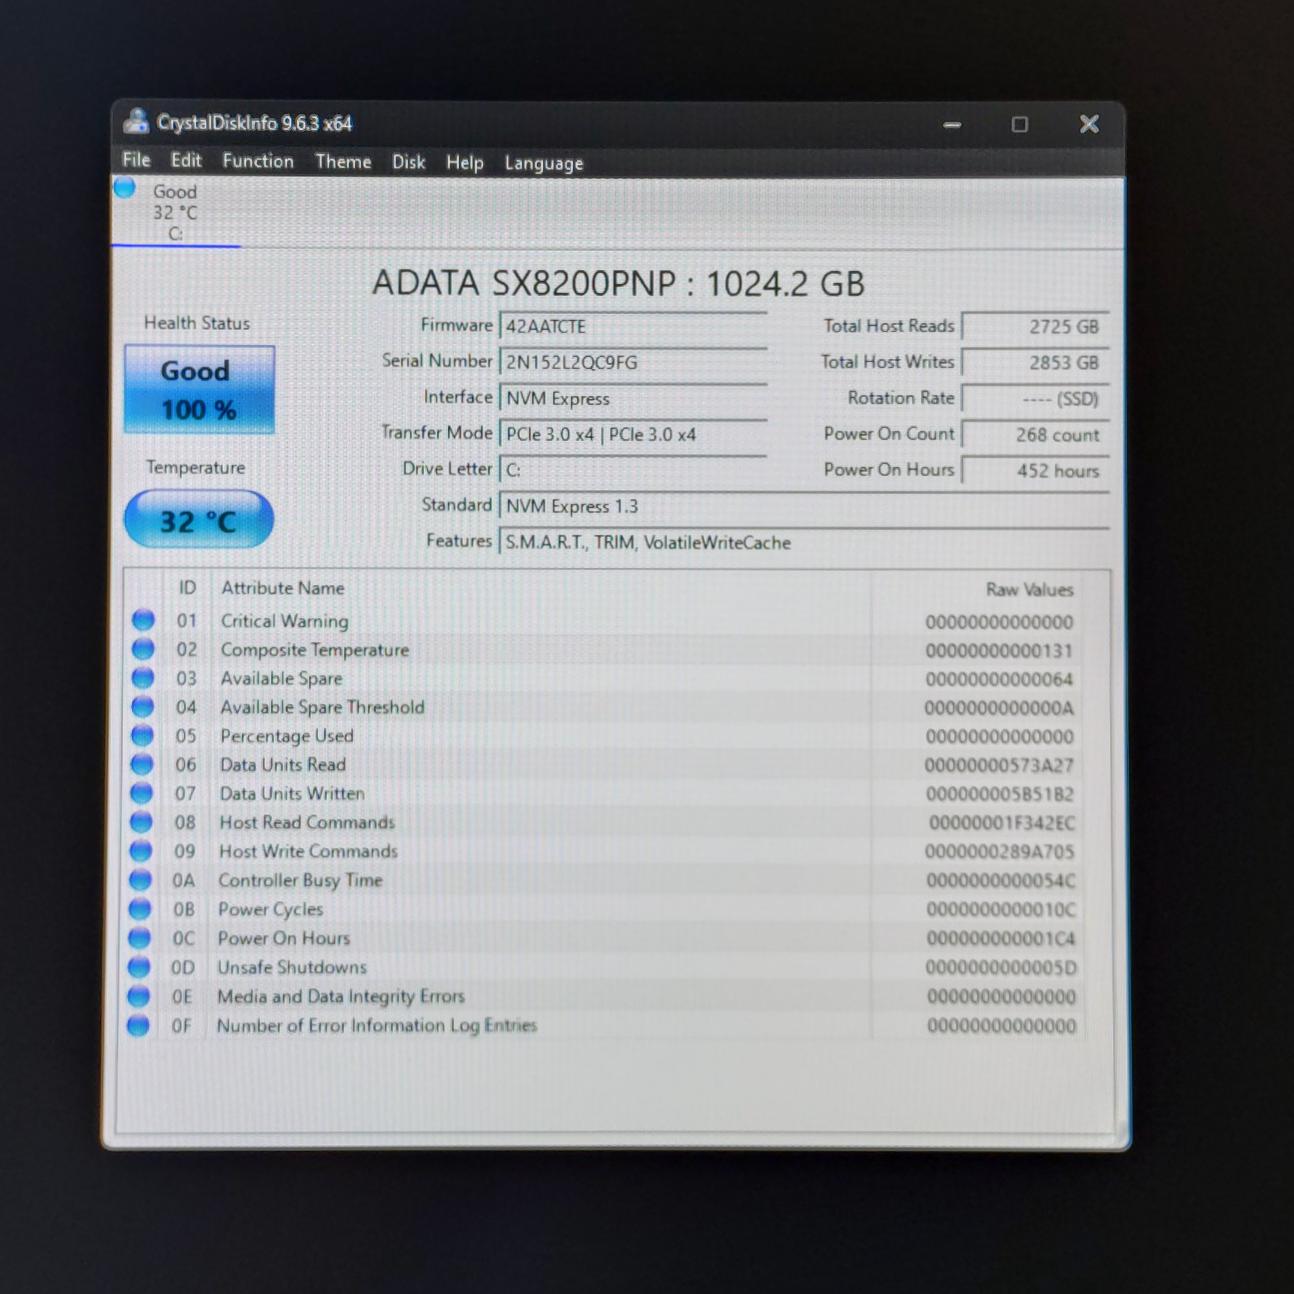Click the Power Cycles status indicator icon
1294x1294 pixels.
pos(141,909)
